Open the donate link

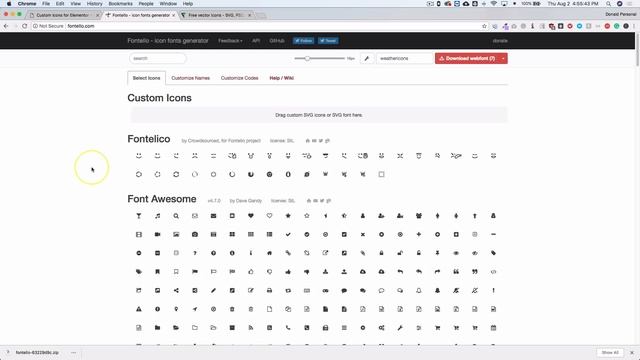click(x=500, y=41)
